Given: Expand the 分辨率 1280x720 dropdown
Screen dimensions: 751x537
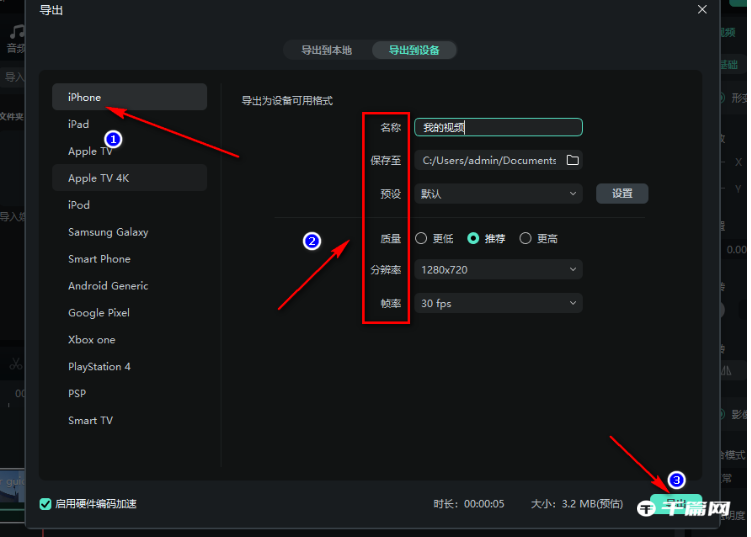Looking at the screenshot, I should [498, 270].
